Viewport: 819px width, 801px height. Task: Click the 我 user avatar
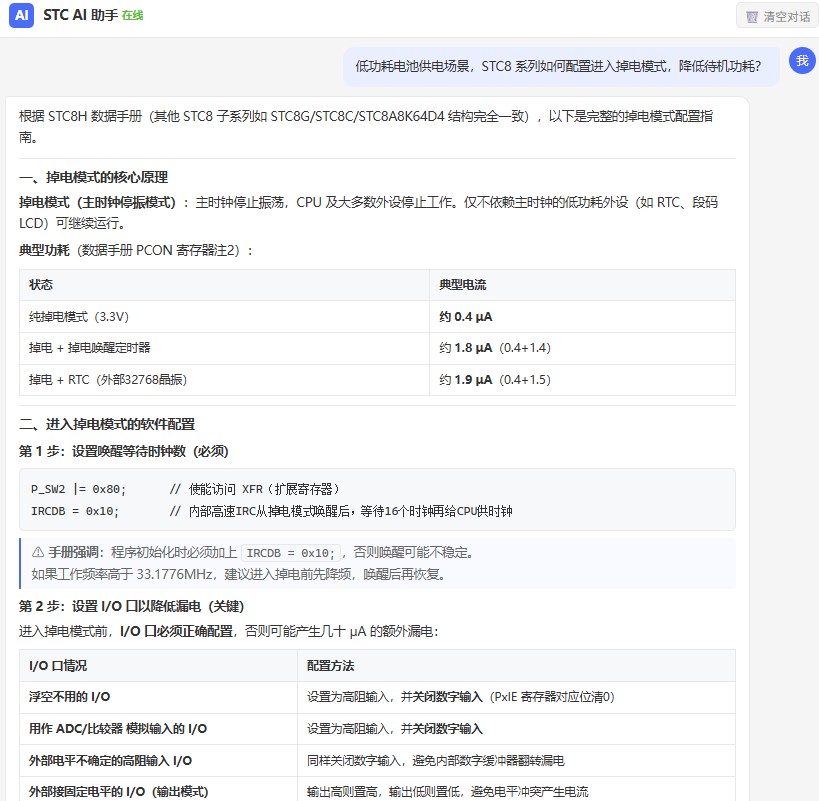802,61
